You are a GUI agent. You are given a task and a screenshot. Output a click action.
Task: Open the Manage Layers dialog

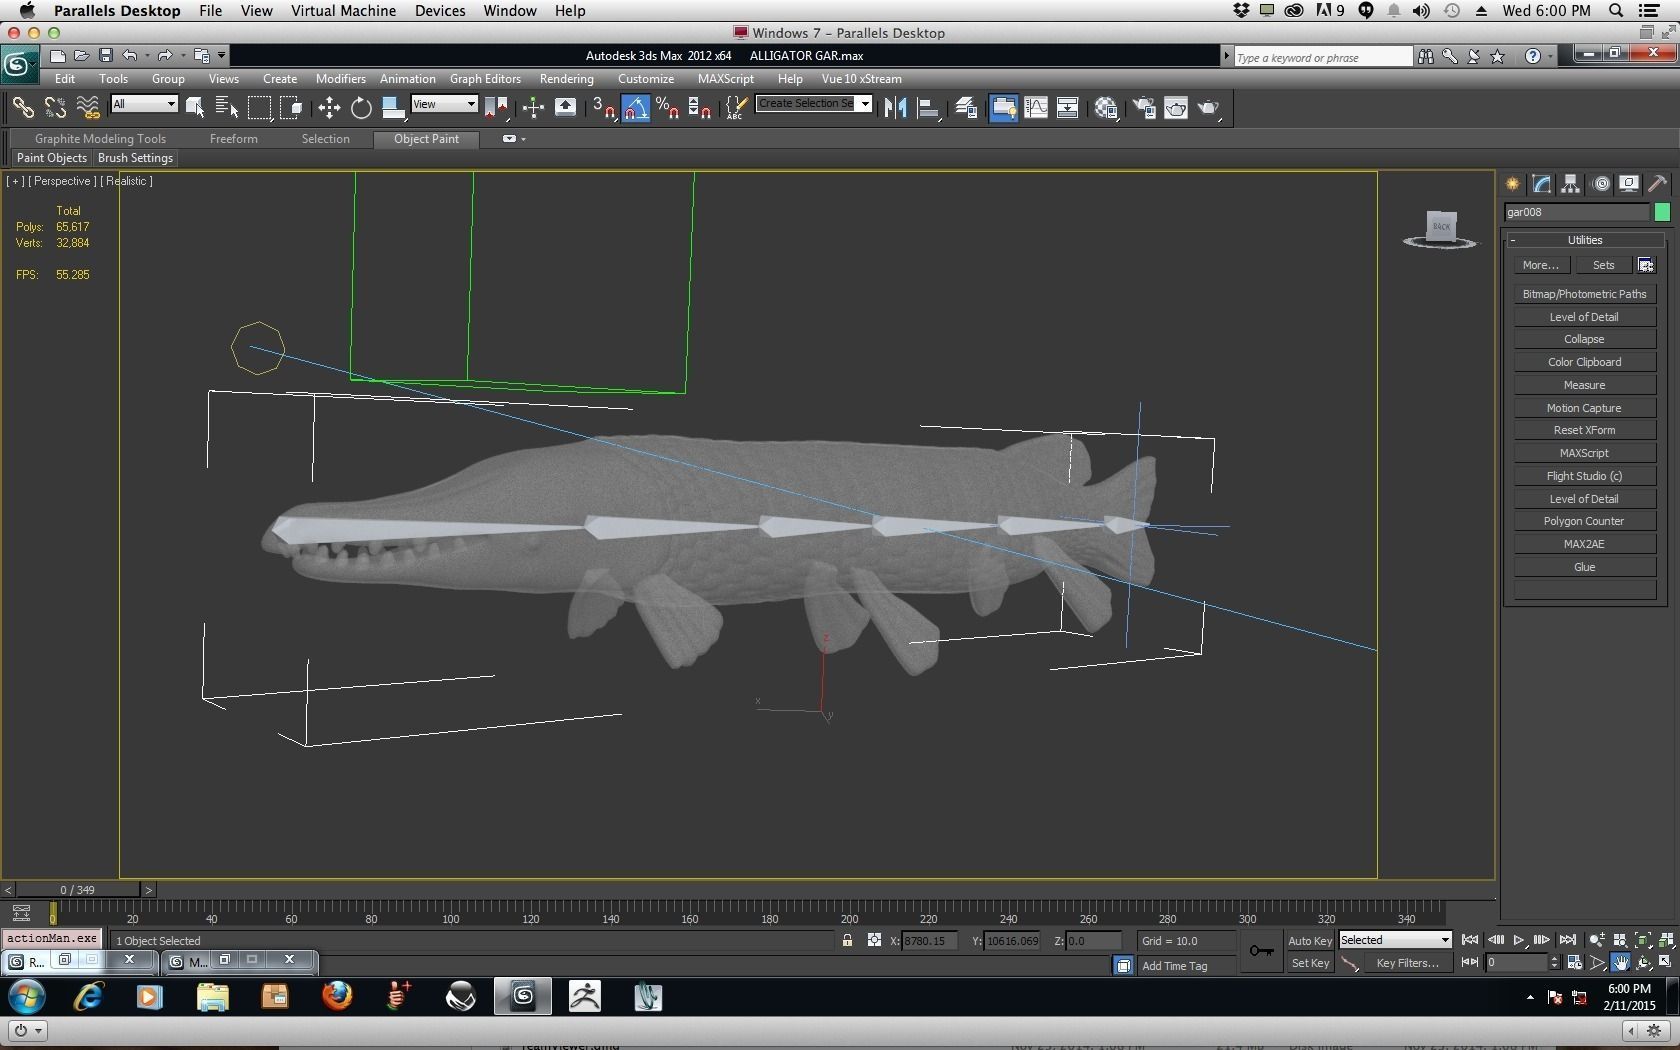coord(965,107)
